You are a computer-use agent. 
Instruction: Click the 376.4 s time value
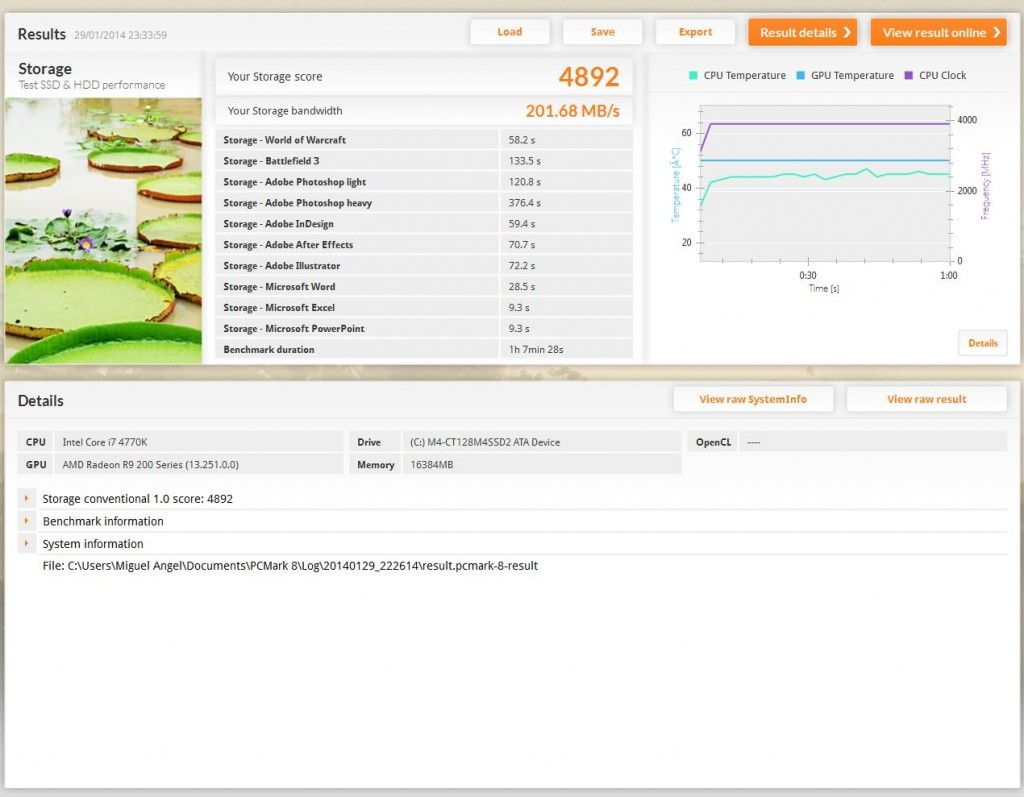click(524, 203)
